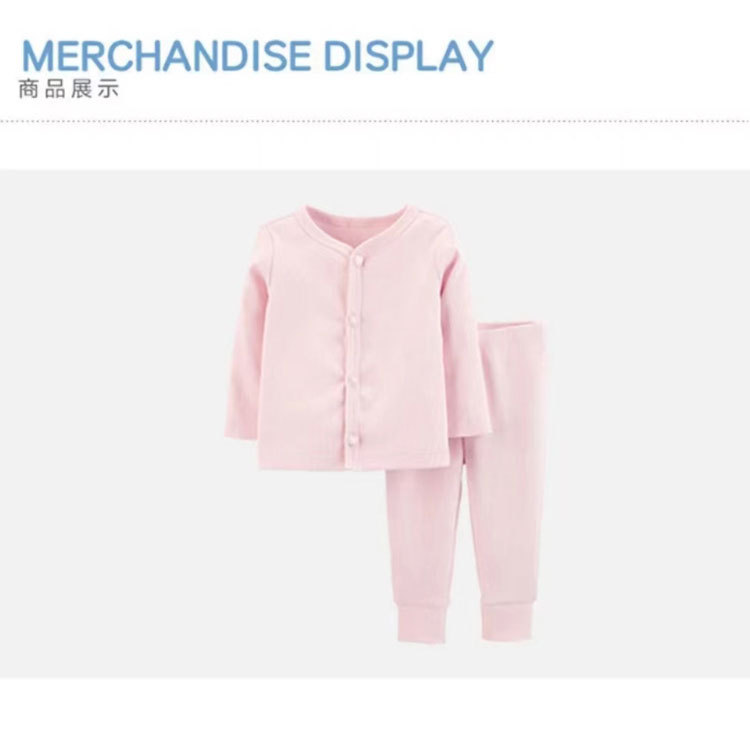Click the dotted divider line under the header
This screenshot has width=750, height=750.
tap(375, 121)
